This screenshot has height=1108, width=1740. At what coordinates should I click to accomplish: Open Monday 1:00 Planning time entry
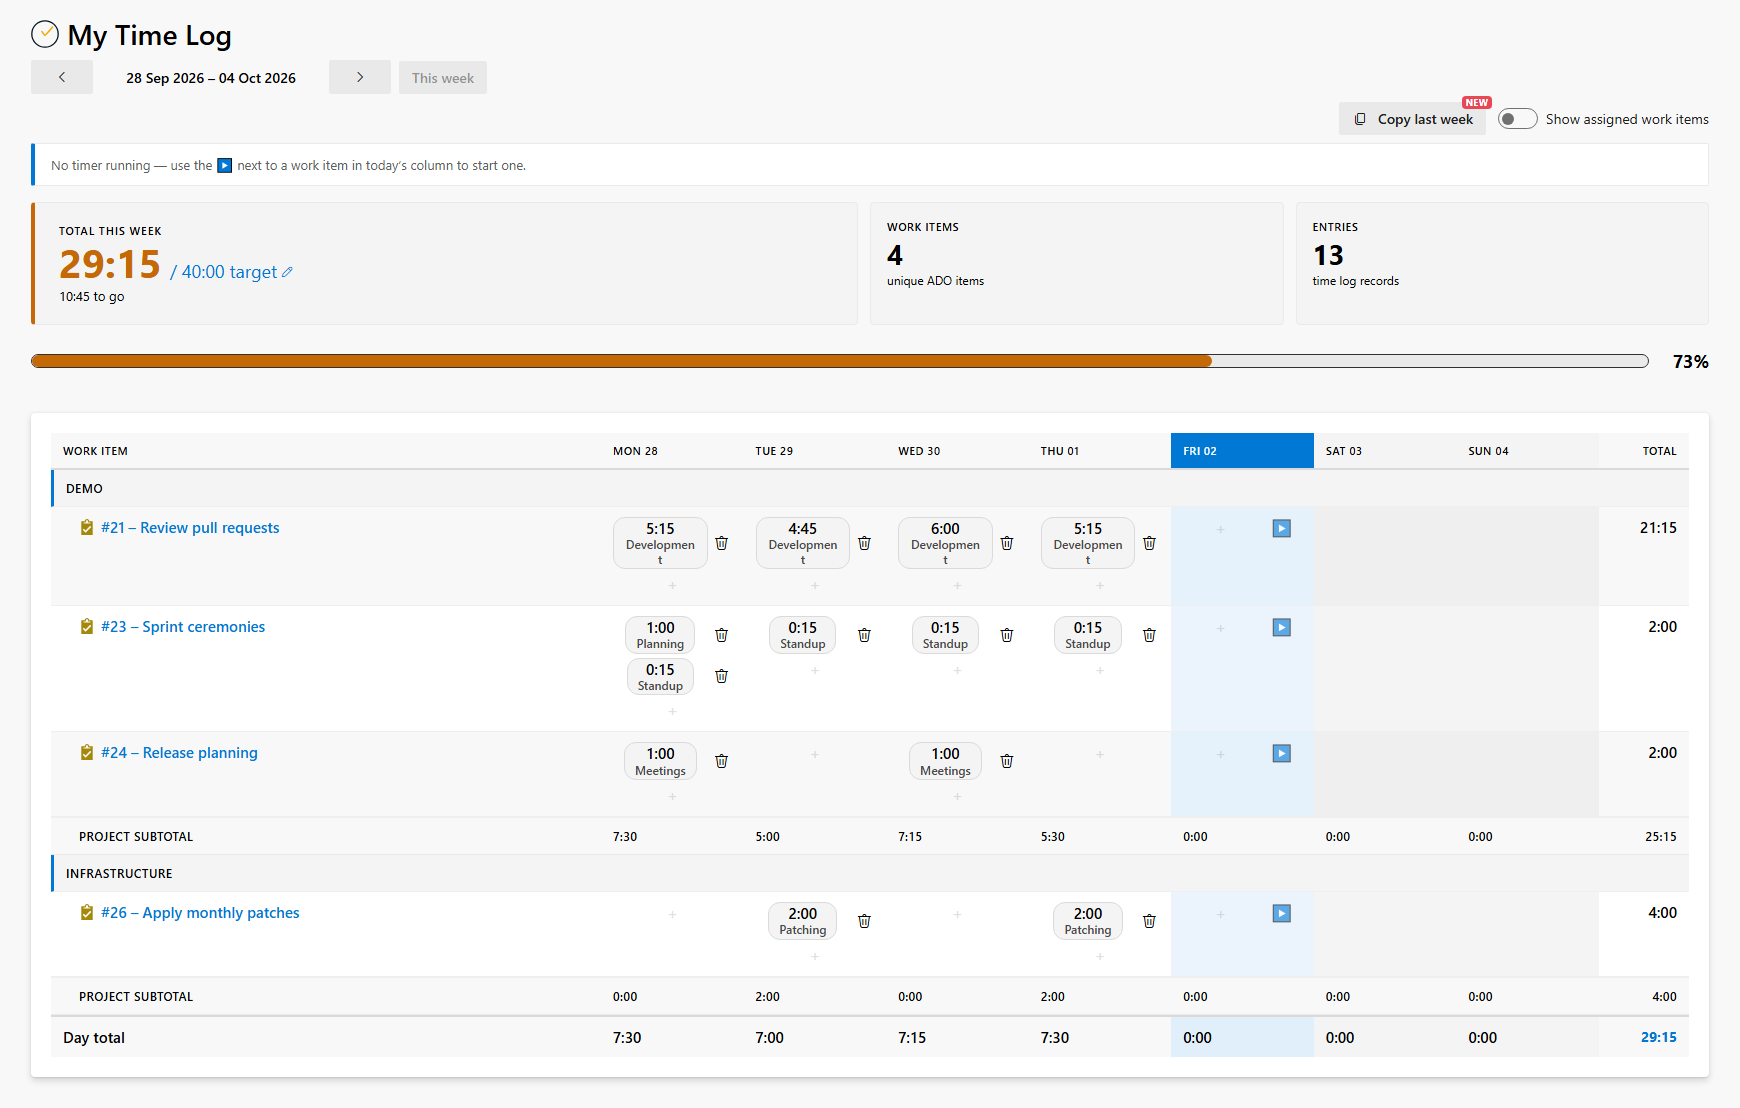(660, 635)
